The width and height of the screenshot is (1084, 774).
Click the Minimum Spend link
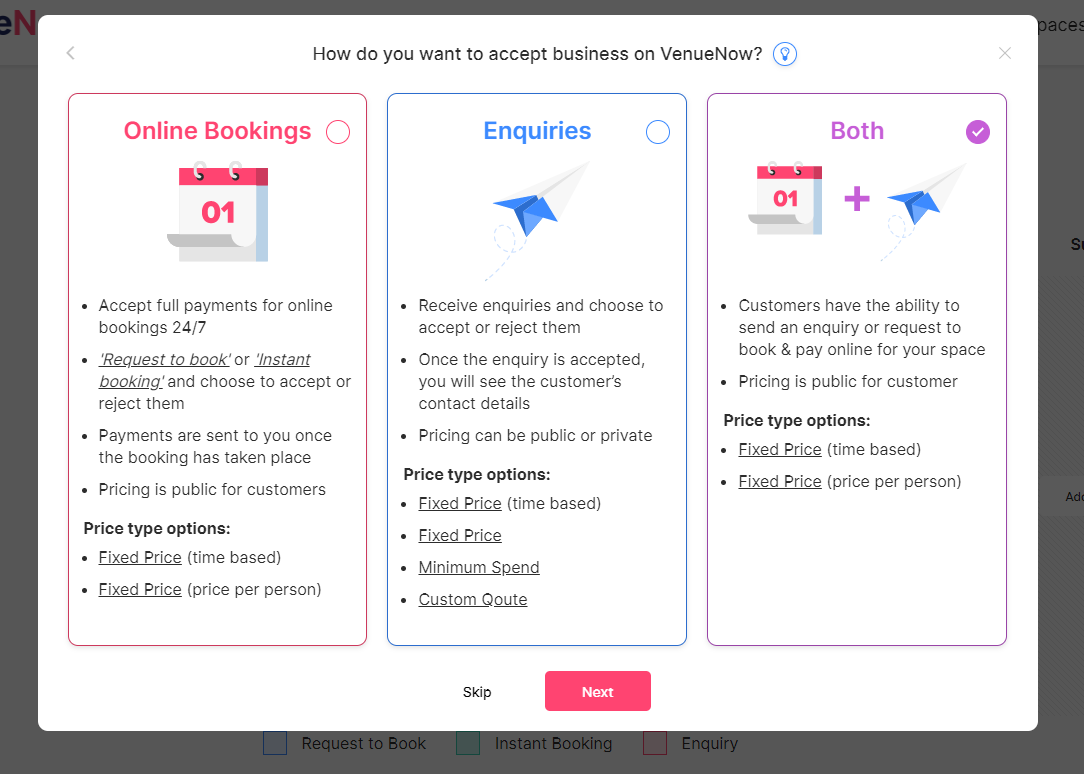tap(479, 567)
